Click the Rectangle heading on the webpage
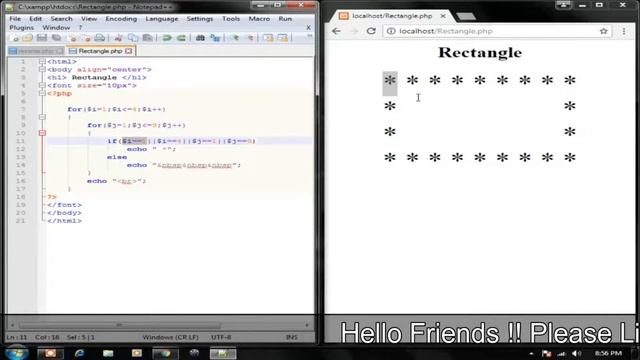Viewport: 640px width, 360px height. pos(480,53)
